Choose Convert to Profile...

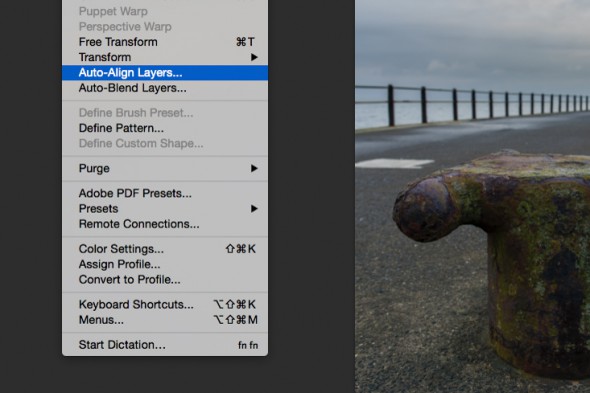tap(165, 280)
